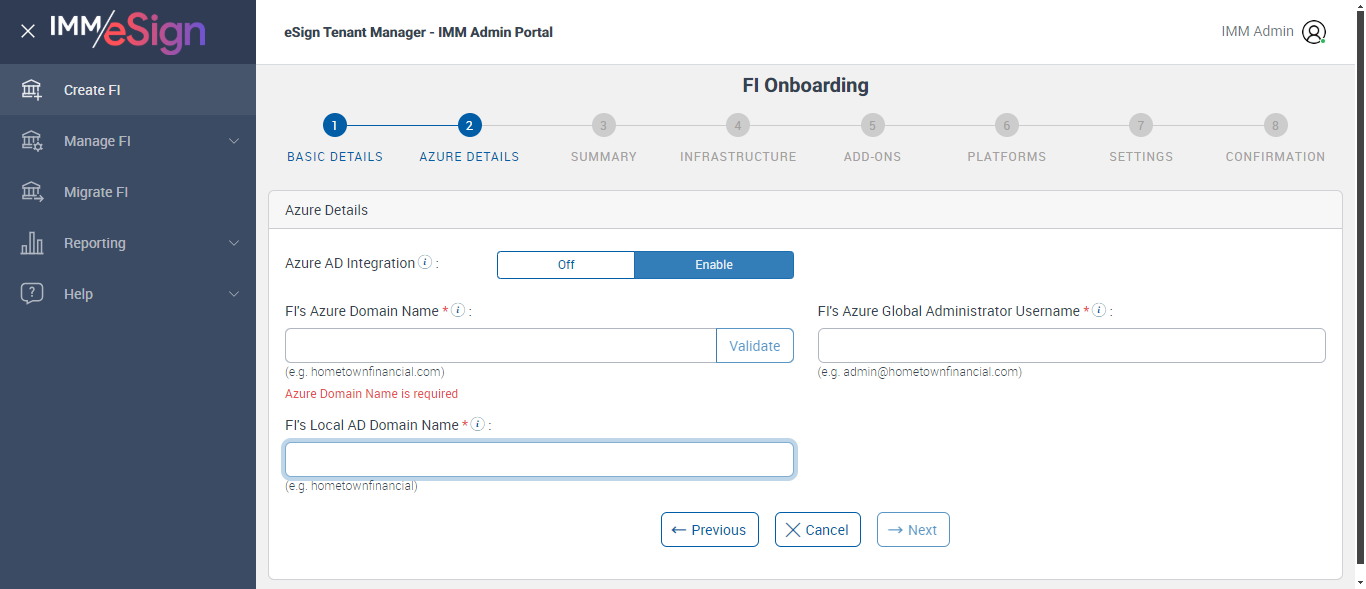
Task: Click the Help question mark icon
Action: pos(32,294)
